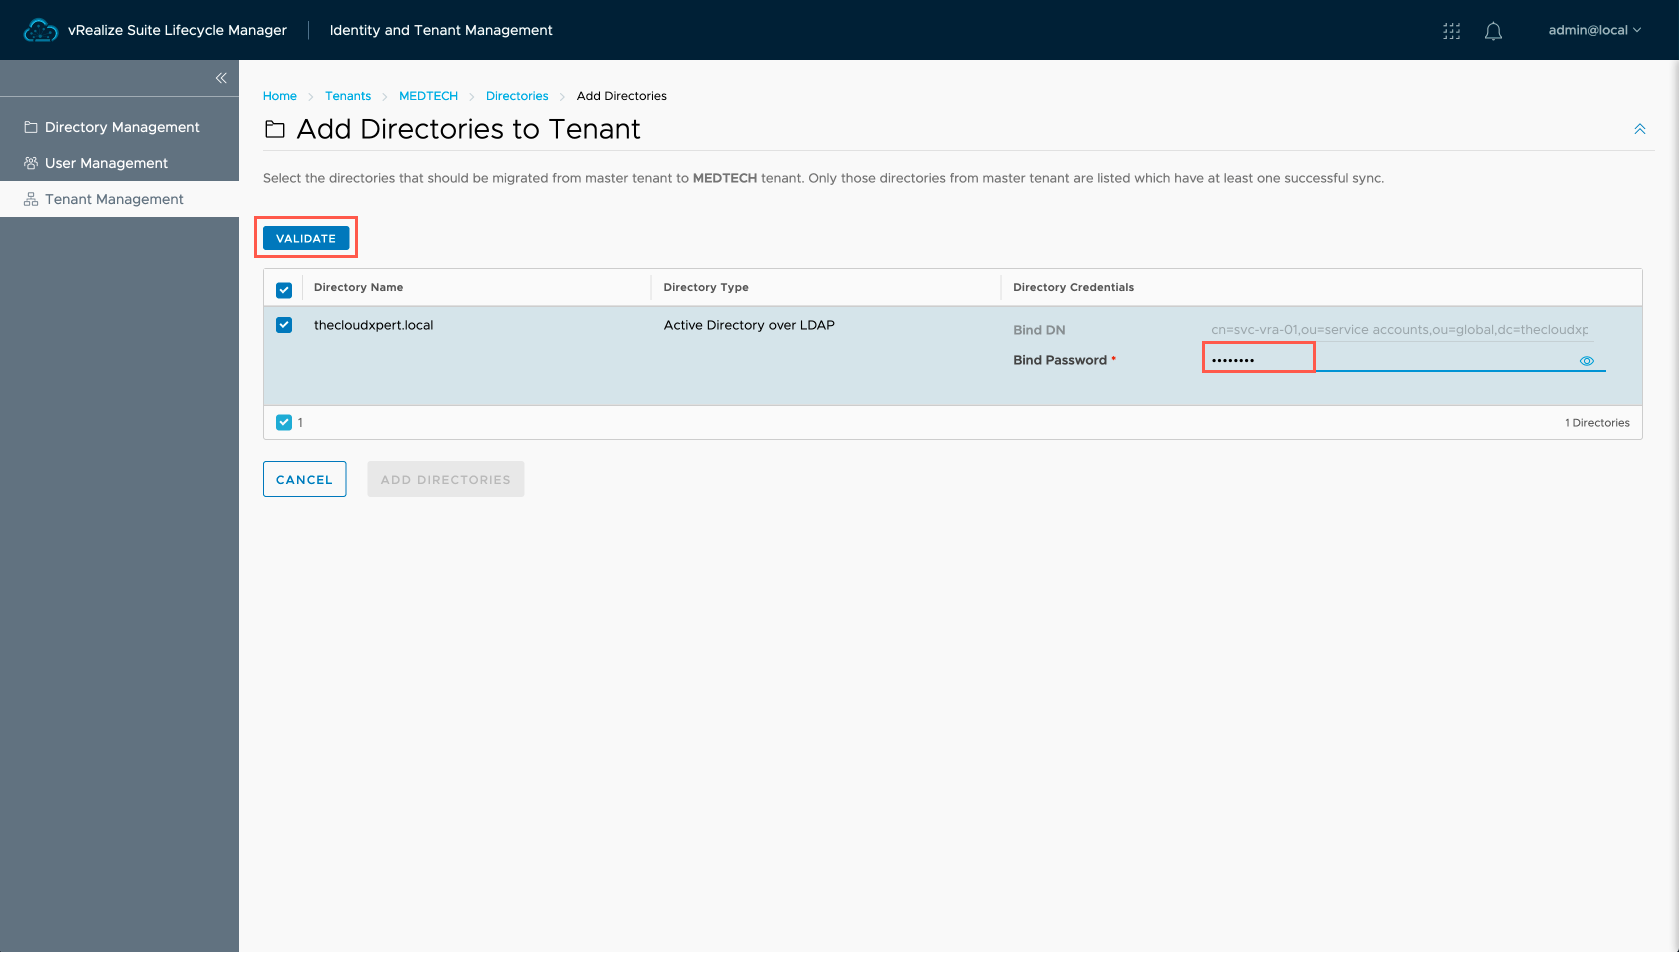
Task: Go to MEDTECH in the breadcrumb
Action: [x=428, y=96]
